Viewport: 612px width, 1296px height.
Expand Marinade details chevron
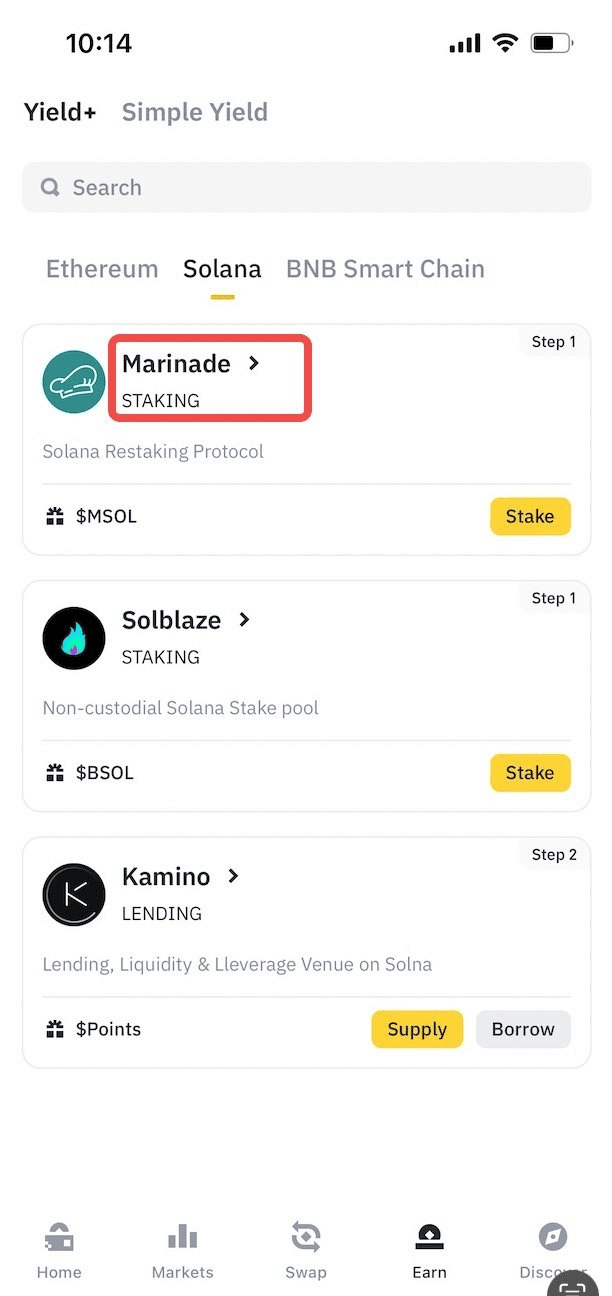[254, 364]
